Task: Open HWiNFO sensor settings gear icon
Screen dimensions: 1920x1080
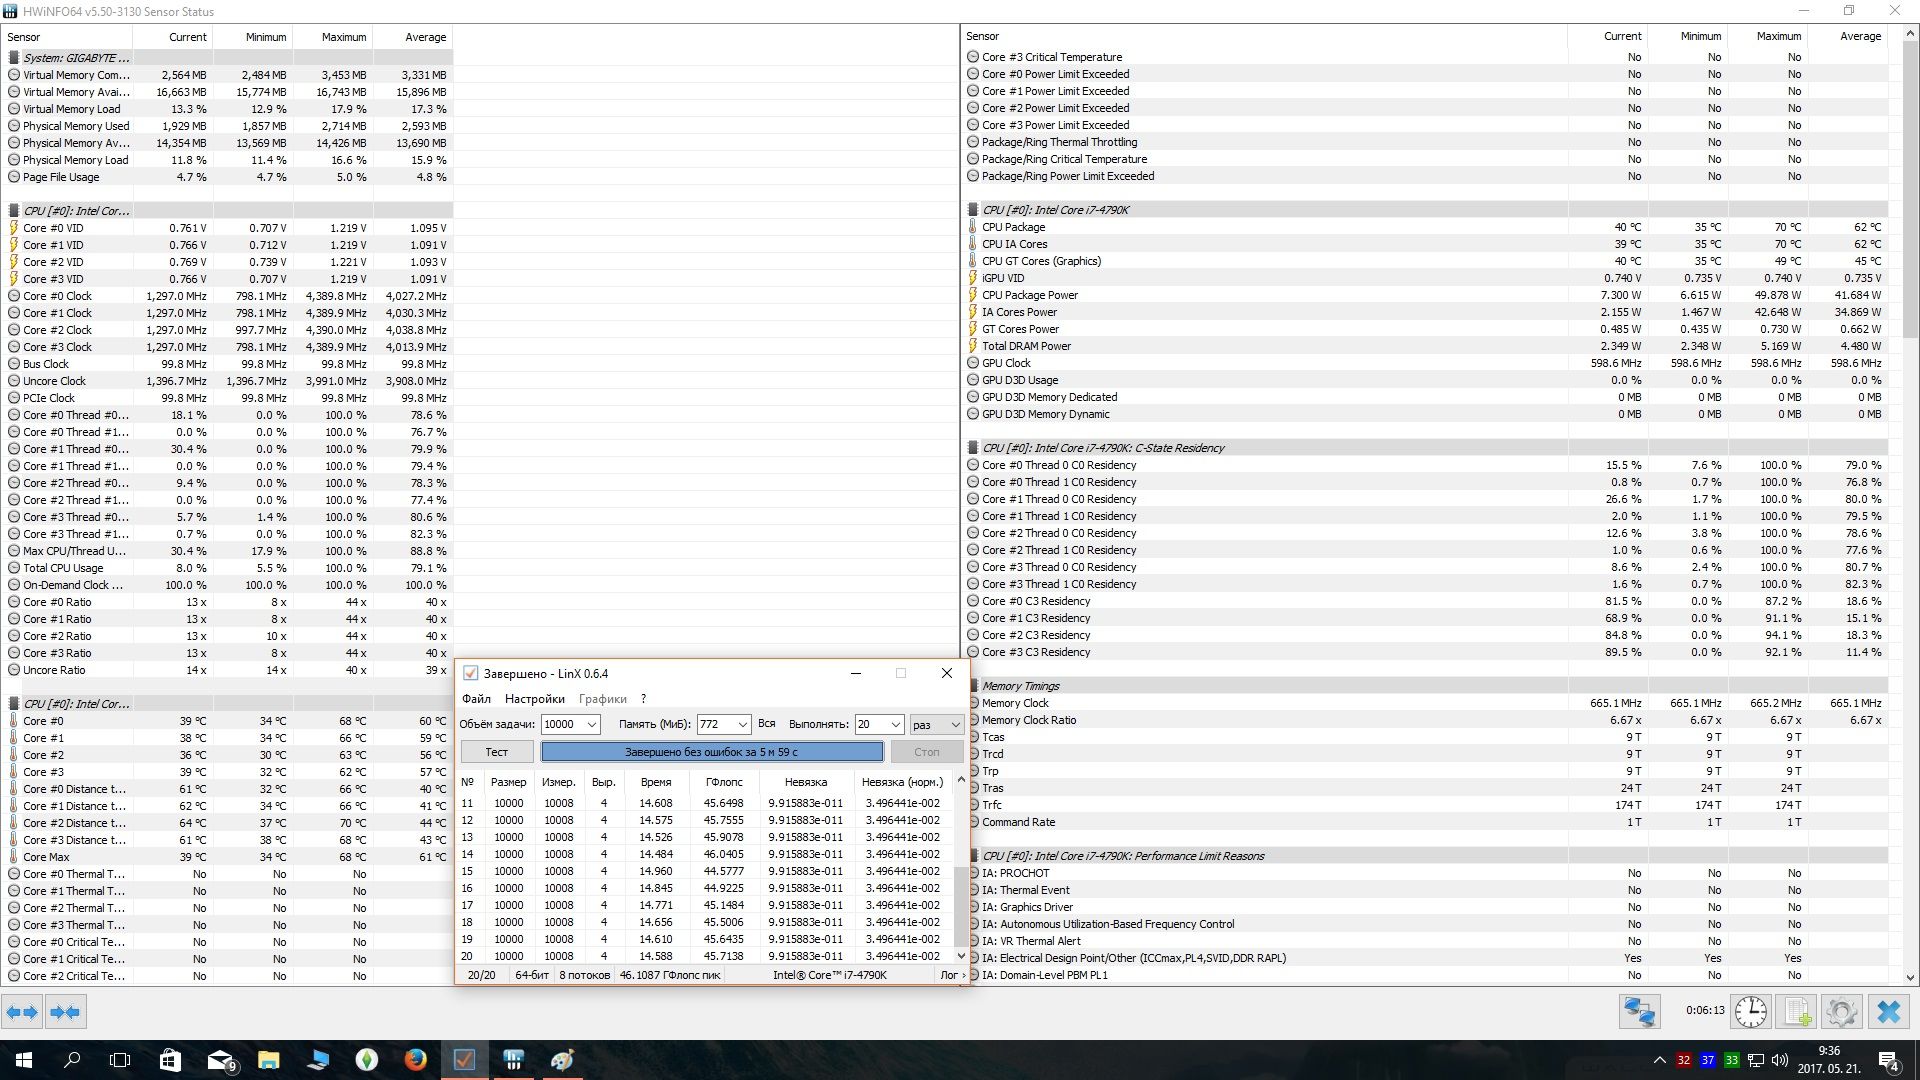Action: pyautogui.click(x=1842, y=1012)
